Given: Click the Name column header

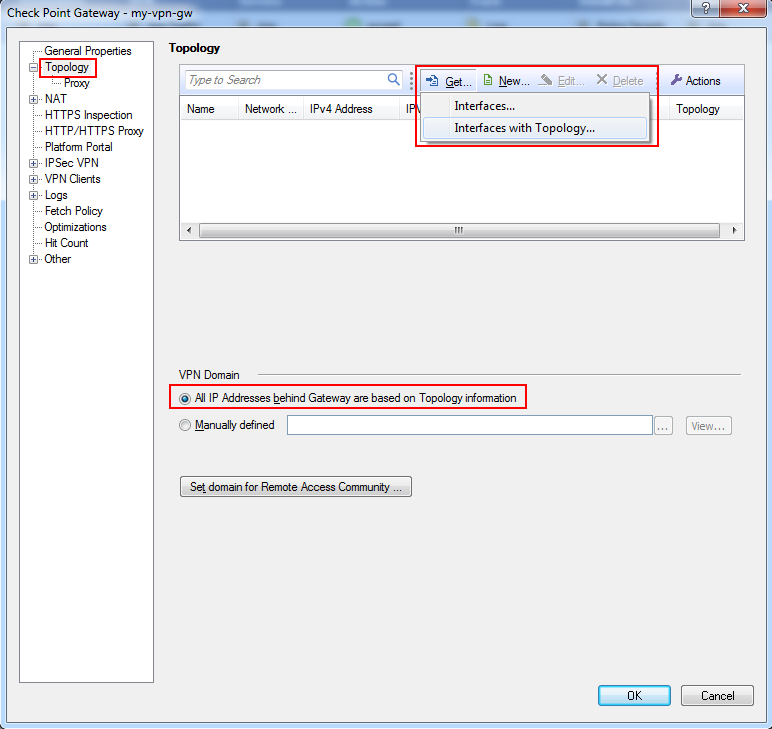Looking at the screenshot, I should tap(209, 109).
